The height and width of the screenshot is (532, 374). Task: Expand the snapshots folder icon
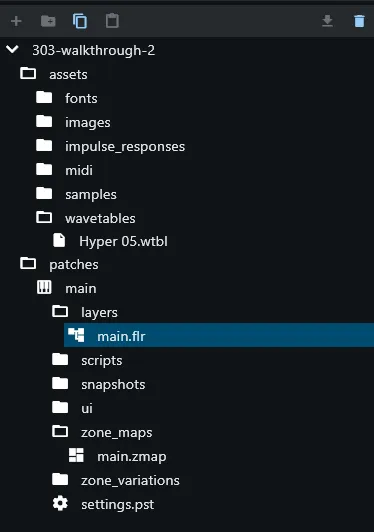tap(60, 383)
